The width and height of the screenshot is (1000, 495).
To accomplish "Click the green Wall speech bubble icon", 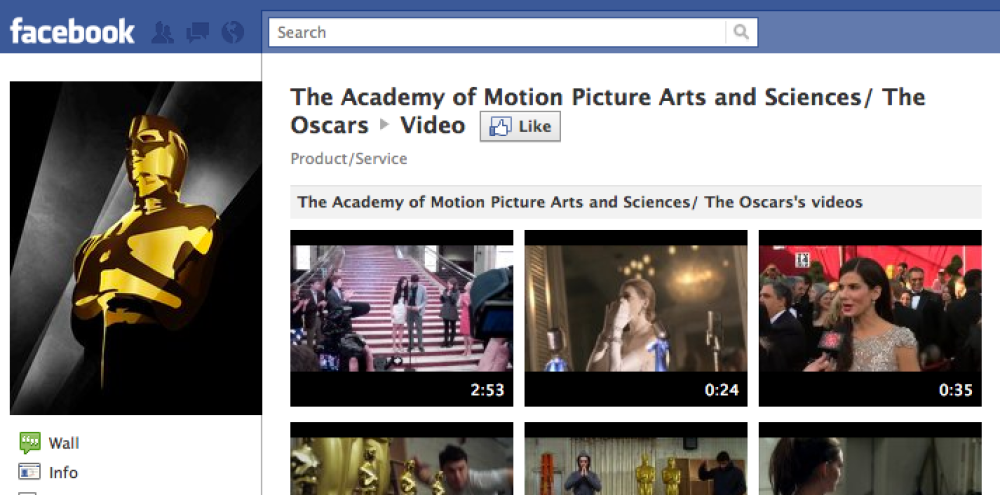I will (30, 442).
